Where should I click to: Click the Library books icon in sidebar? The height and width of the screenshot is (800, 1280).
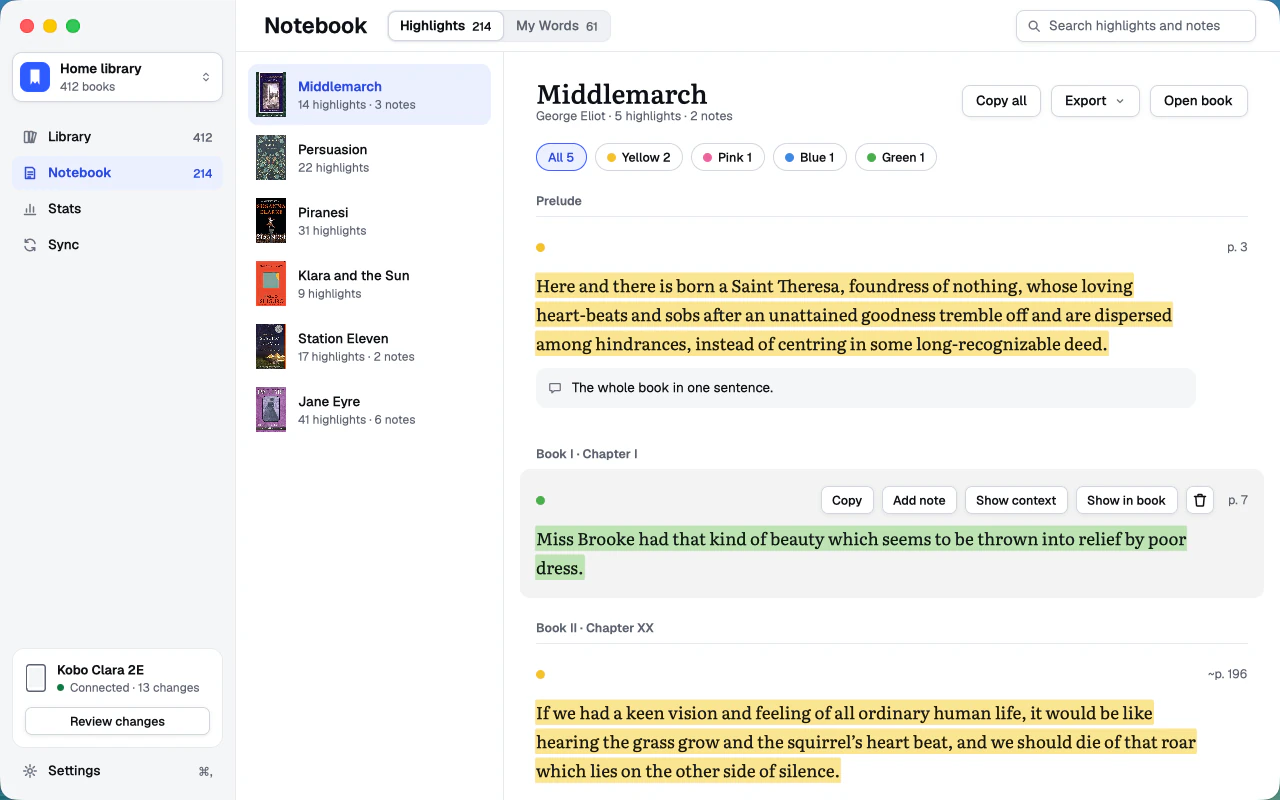coord(30,137)
